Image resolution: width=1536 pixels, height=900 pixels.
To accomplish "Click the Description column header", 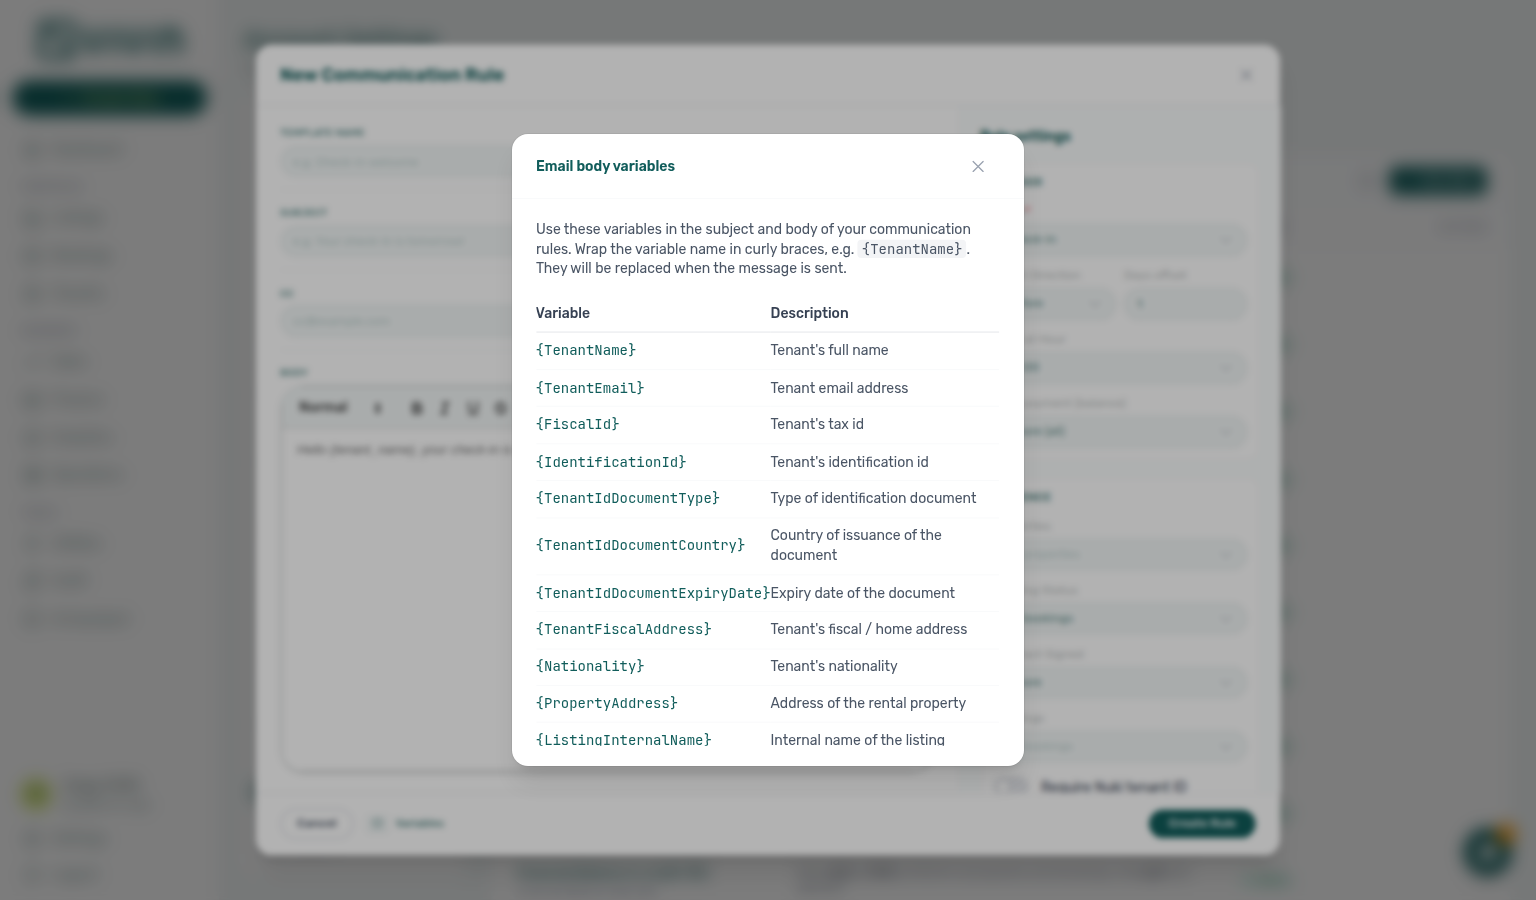I will tap(809, 313).
